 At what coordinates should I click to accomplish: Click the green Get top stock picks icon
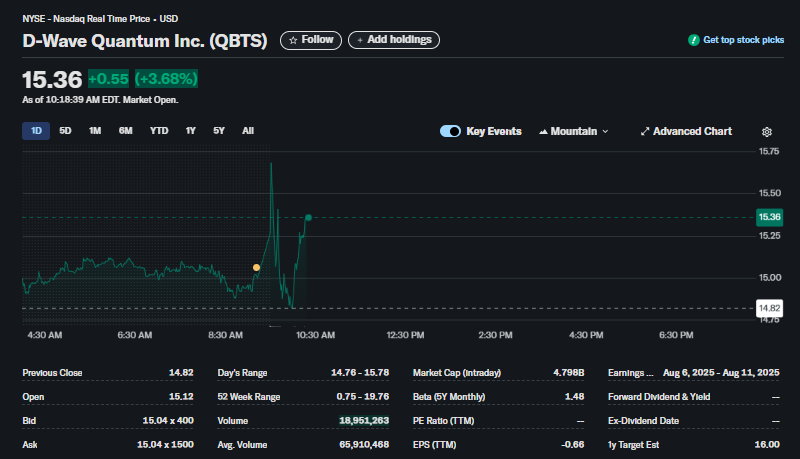[693, 40]
